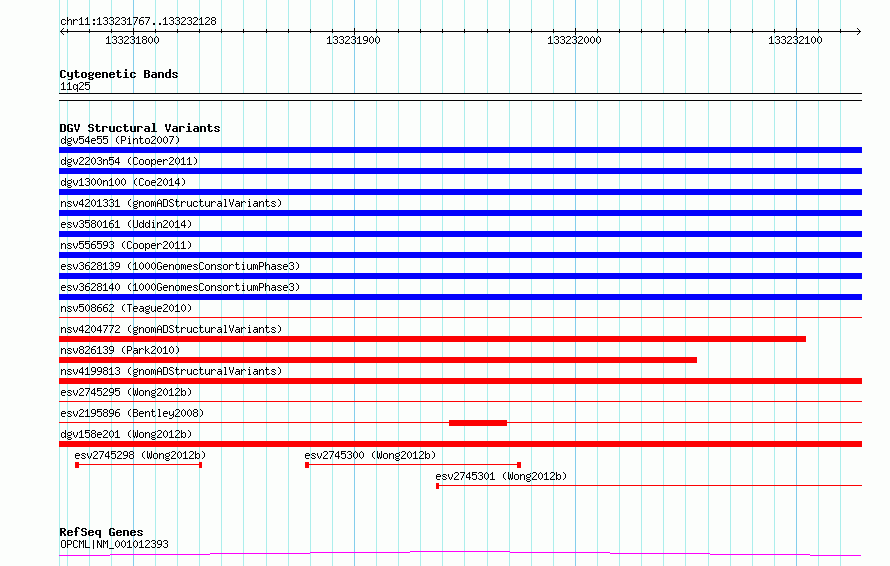Open the nsv4199813 (gnomADStructuralVariants) label
Viewport: 890px width, 566px height.
[x=171, y=371]
